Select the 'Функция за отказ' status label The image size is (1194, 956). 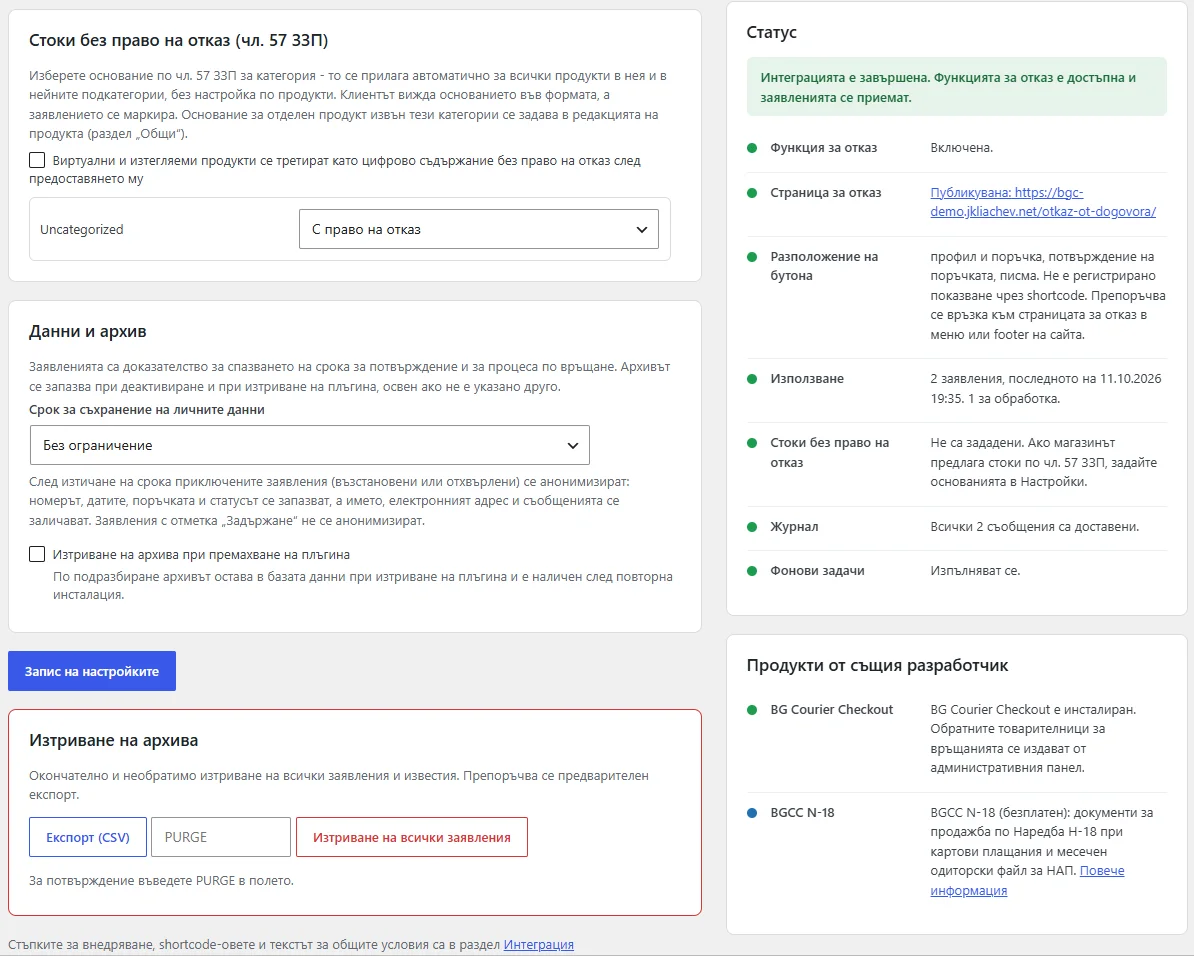coord(824,148)
